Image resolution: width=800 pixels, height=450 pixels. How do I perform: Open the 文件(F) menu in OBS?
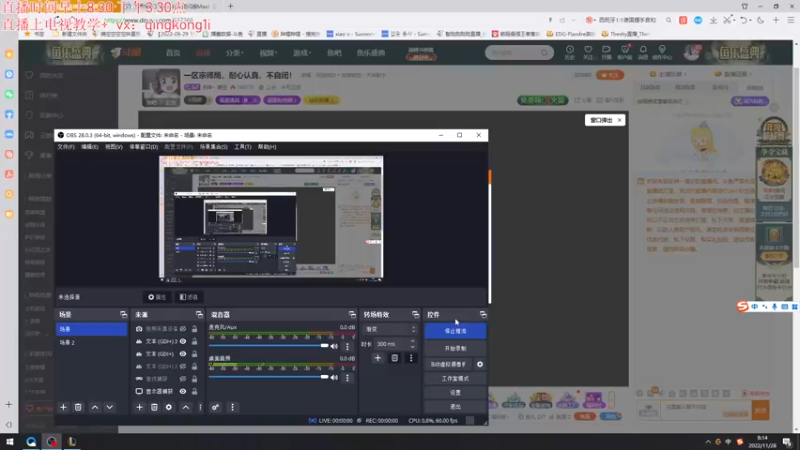[66, 147]
